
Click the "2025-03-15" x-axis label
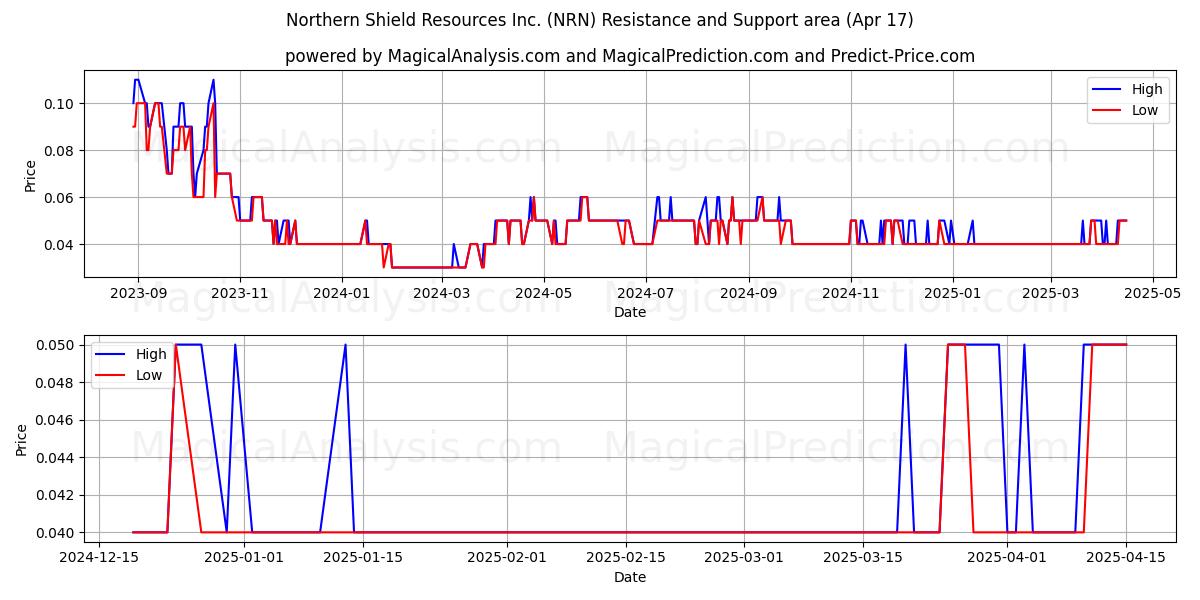point(863,558)
